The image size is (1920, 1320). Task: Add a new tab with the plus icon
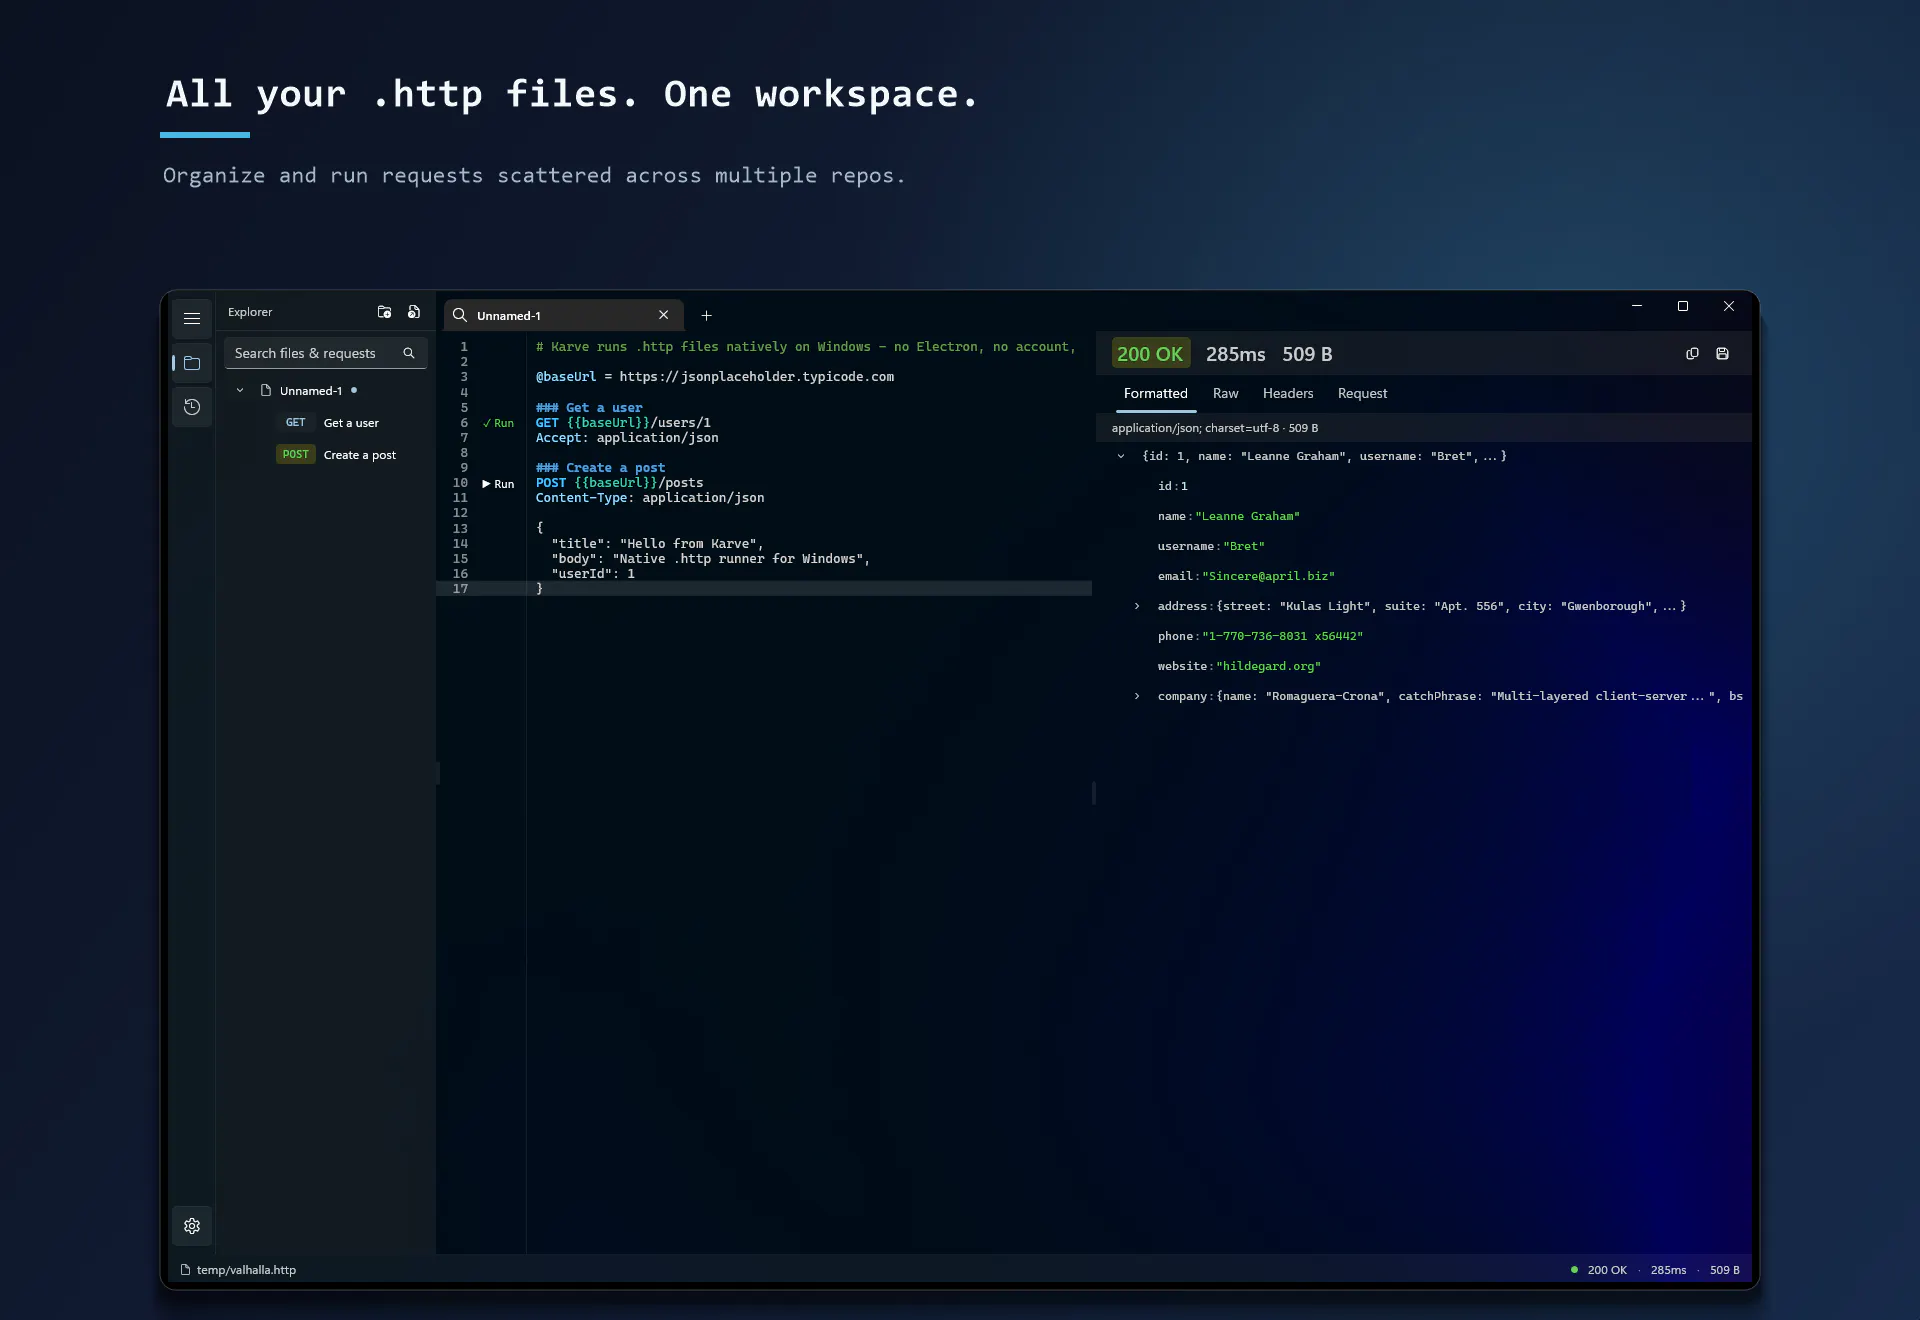pyautogui.click(x=706, y=315)
